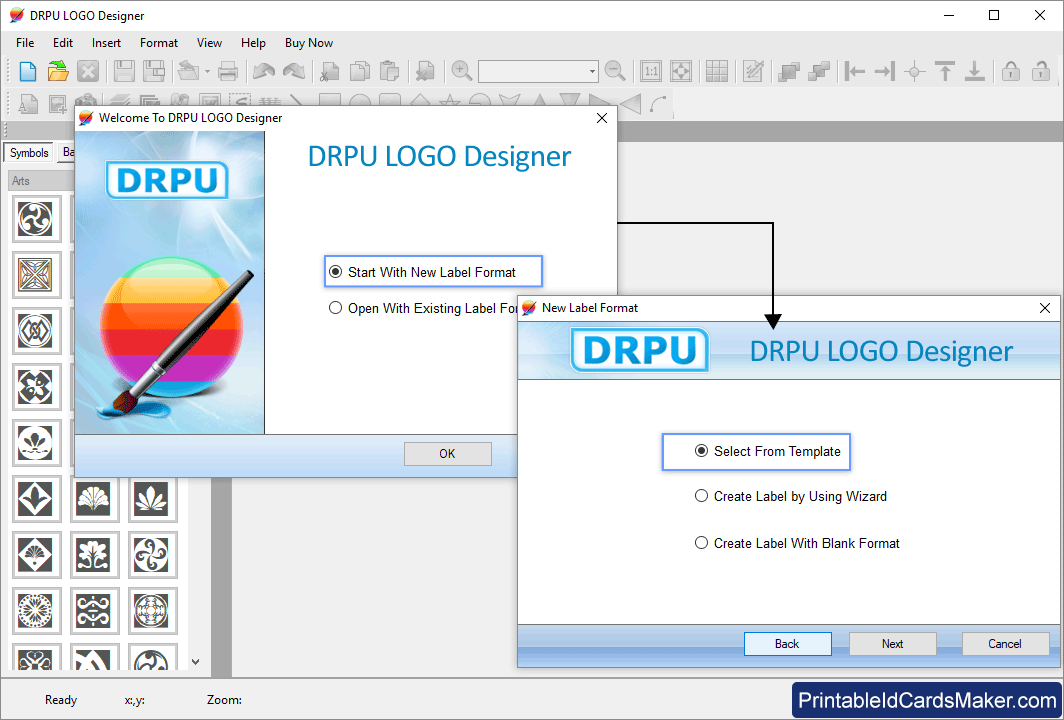The image size is (1064, 720).
Task: Click the text tool icon with letter A
Action: click(28, 104)
